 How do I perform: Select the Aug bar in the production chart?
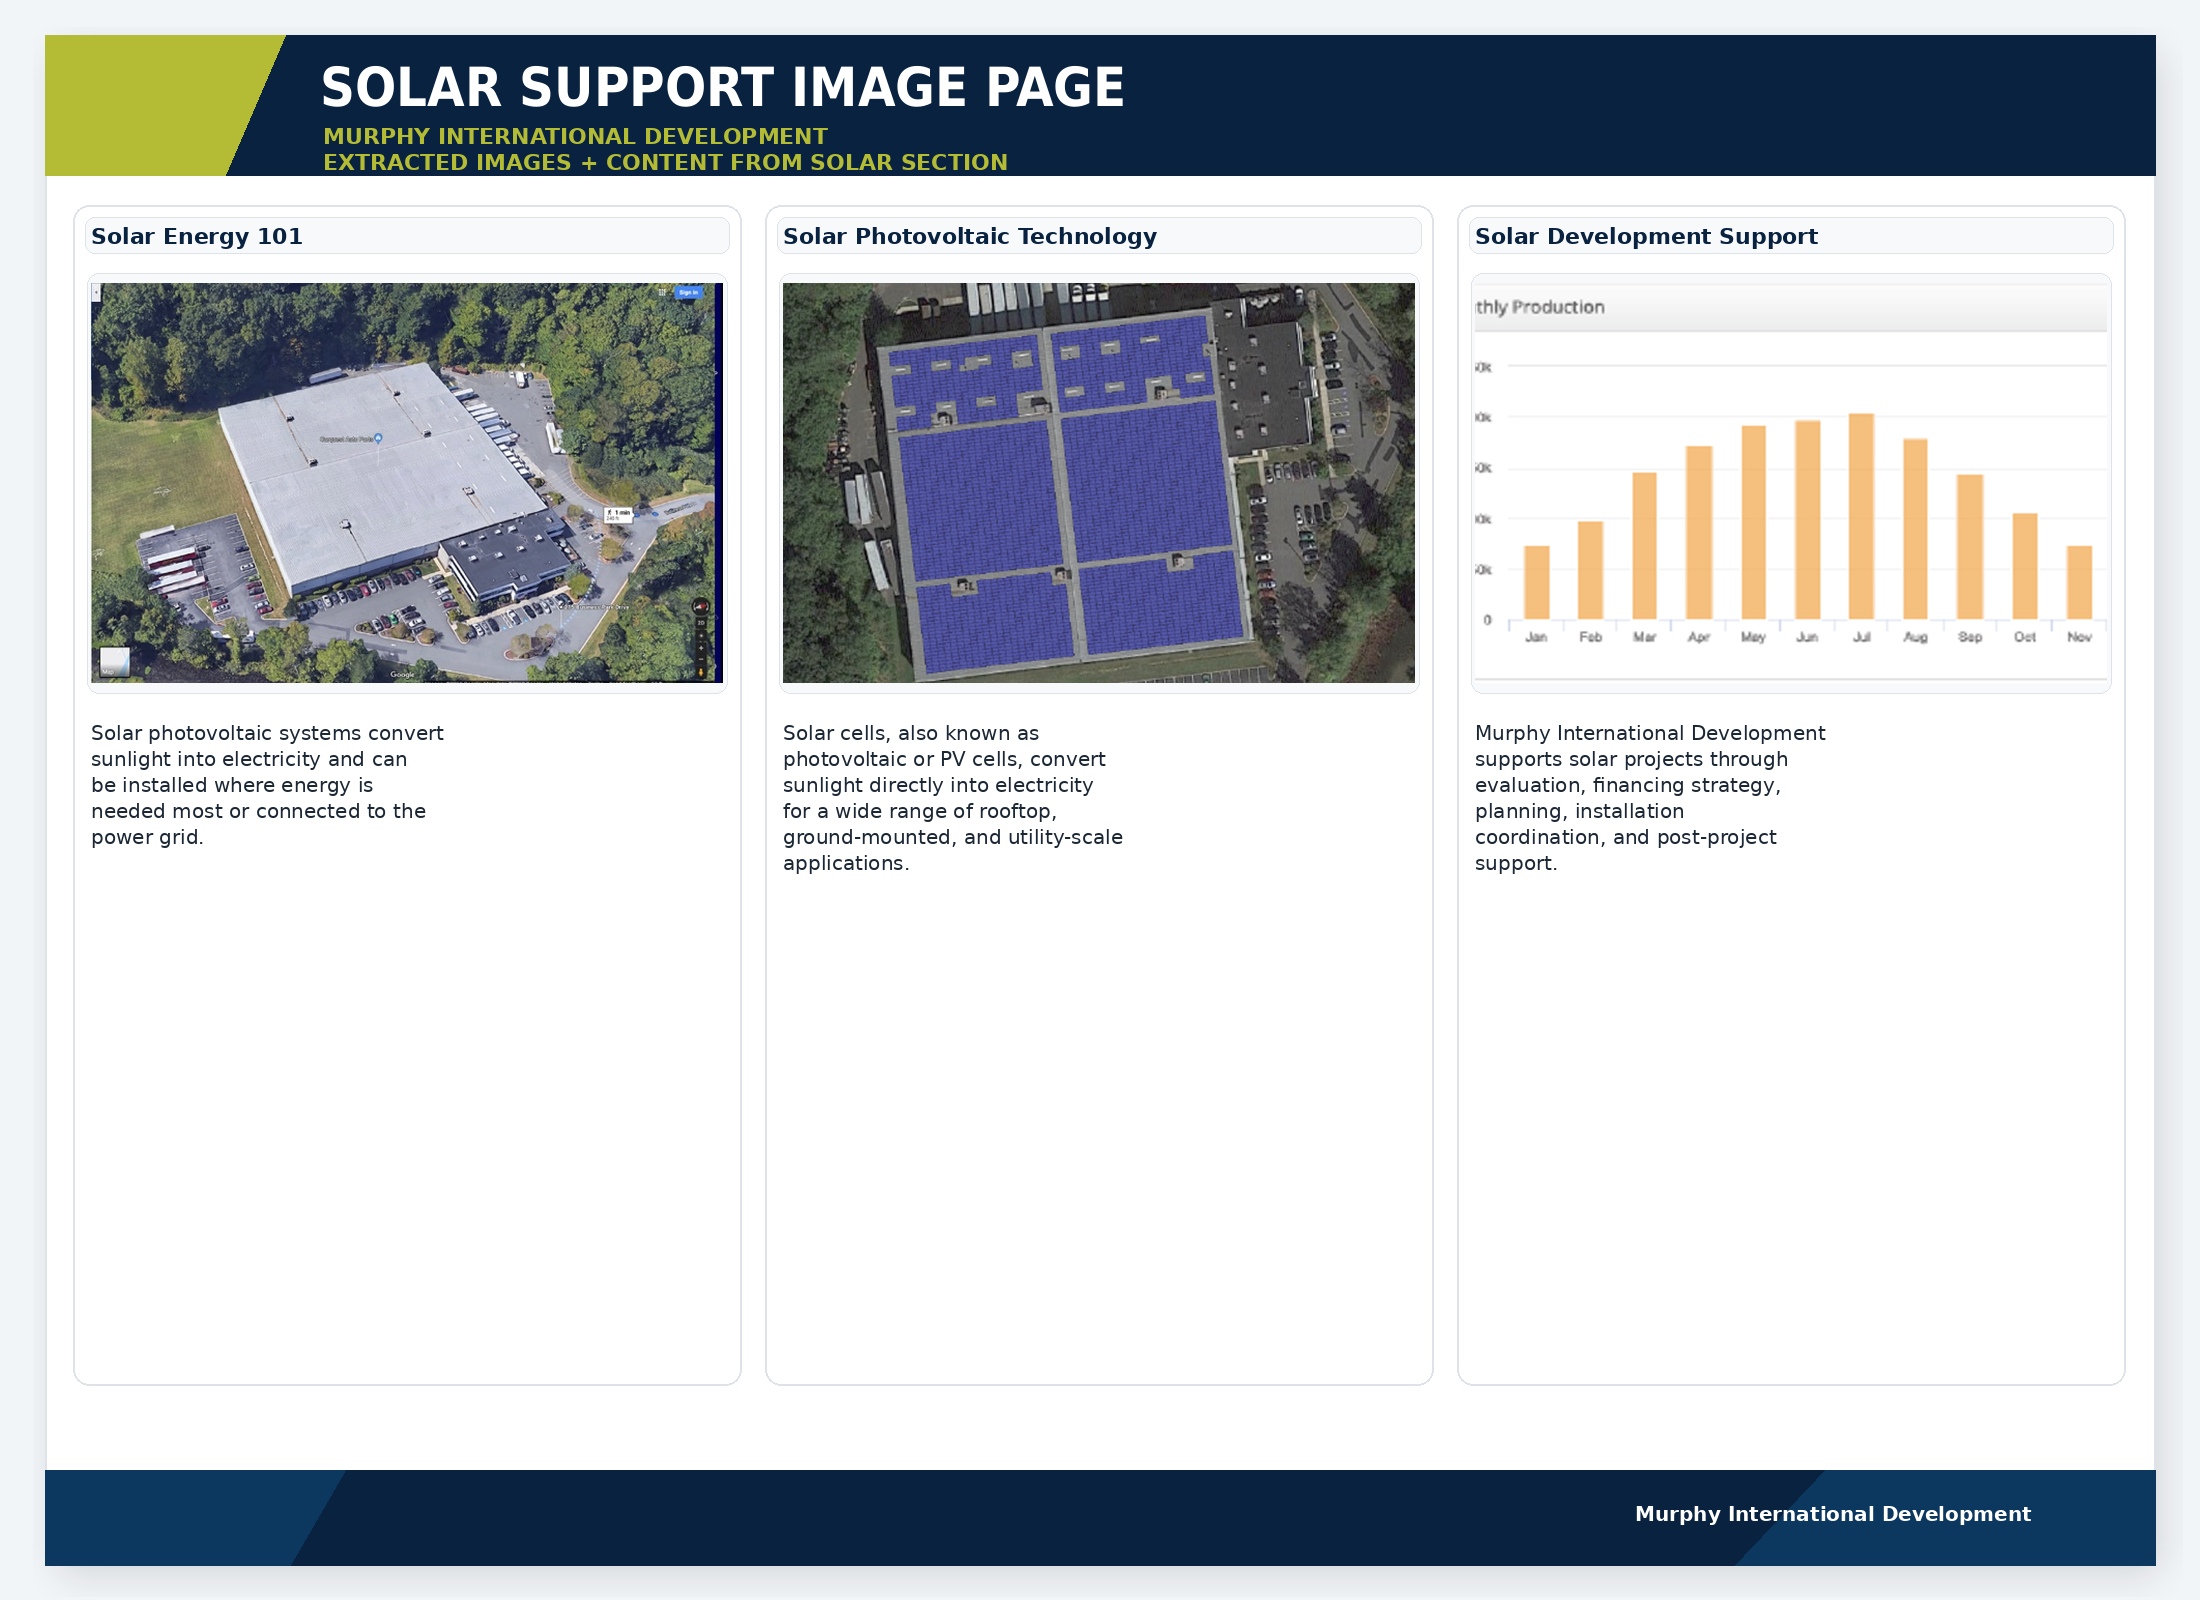1915,529
